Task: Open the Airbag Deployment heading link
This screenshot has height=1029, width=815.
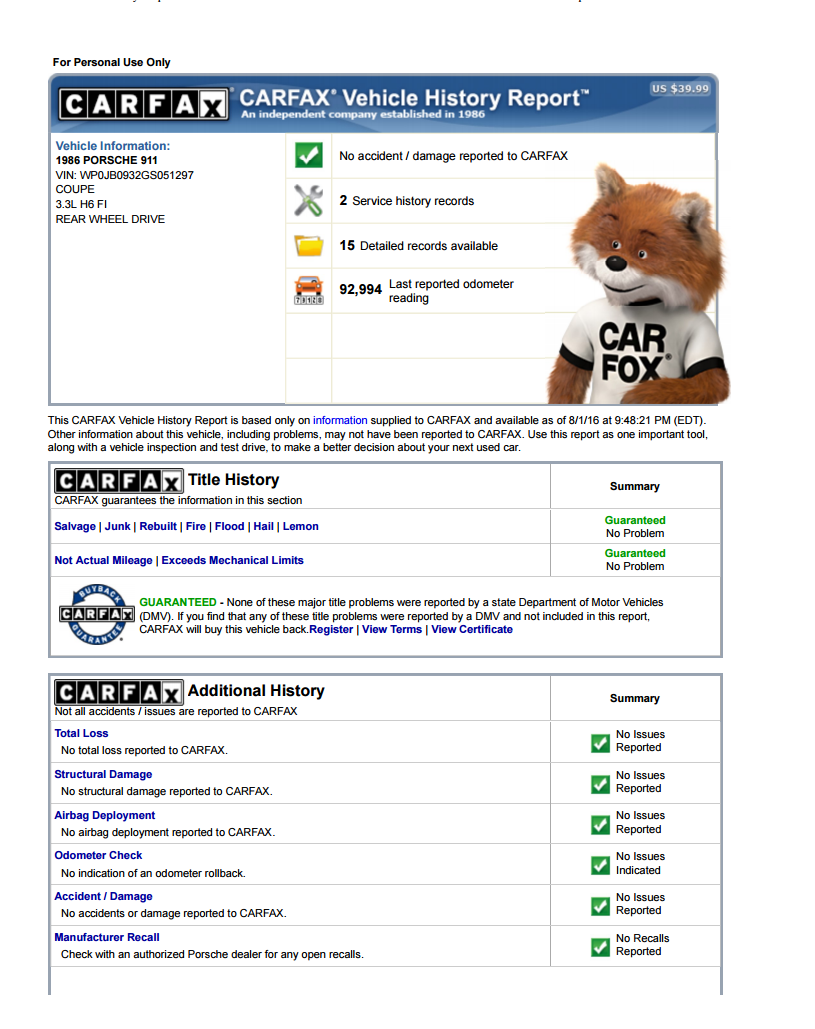Action: [x=104, y=816]
